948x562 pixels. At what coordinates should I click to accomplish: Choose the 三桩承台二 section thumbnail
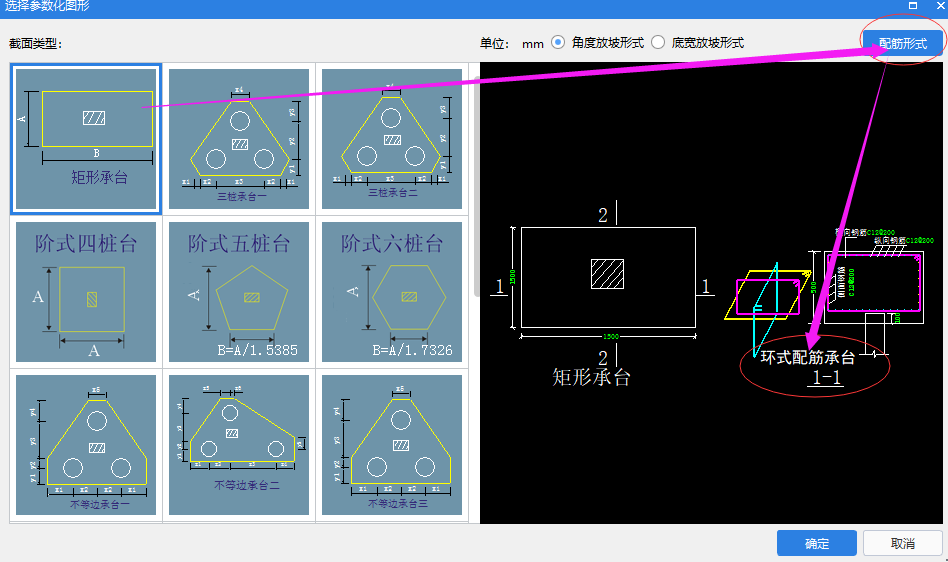[392, 139]
